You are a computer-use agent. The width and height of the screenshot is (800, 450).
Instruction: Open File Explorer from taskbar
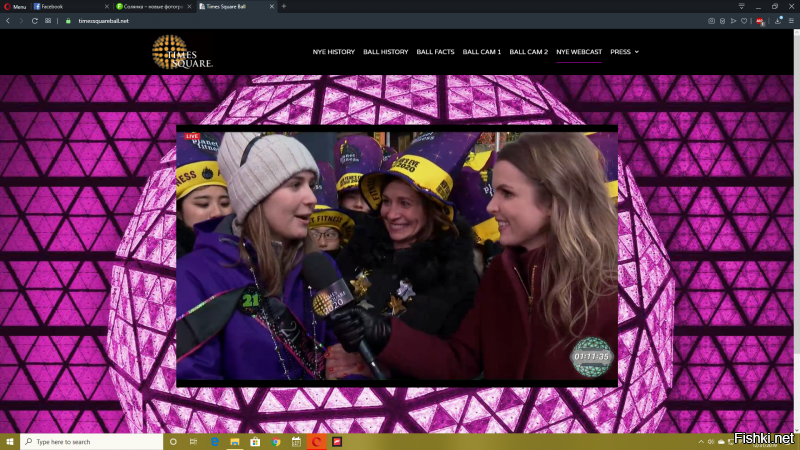[x=235, y=442]
